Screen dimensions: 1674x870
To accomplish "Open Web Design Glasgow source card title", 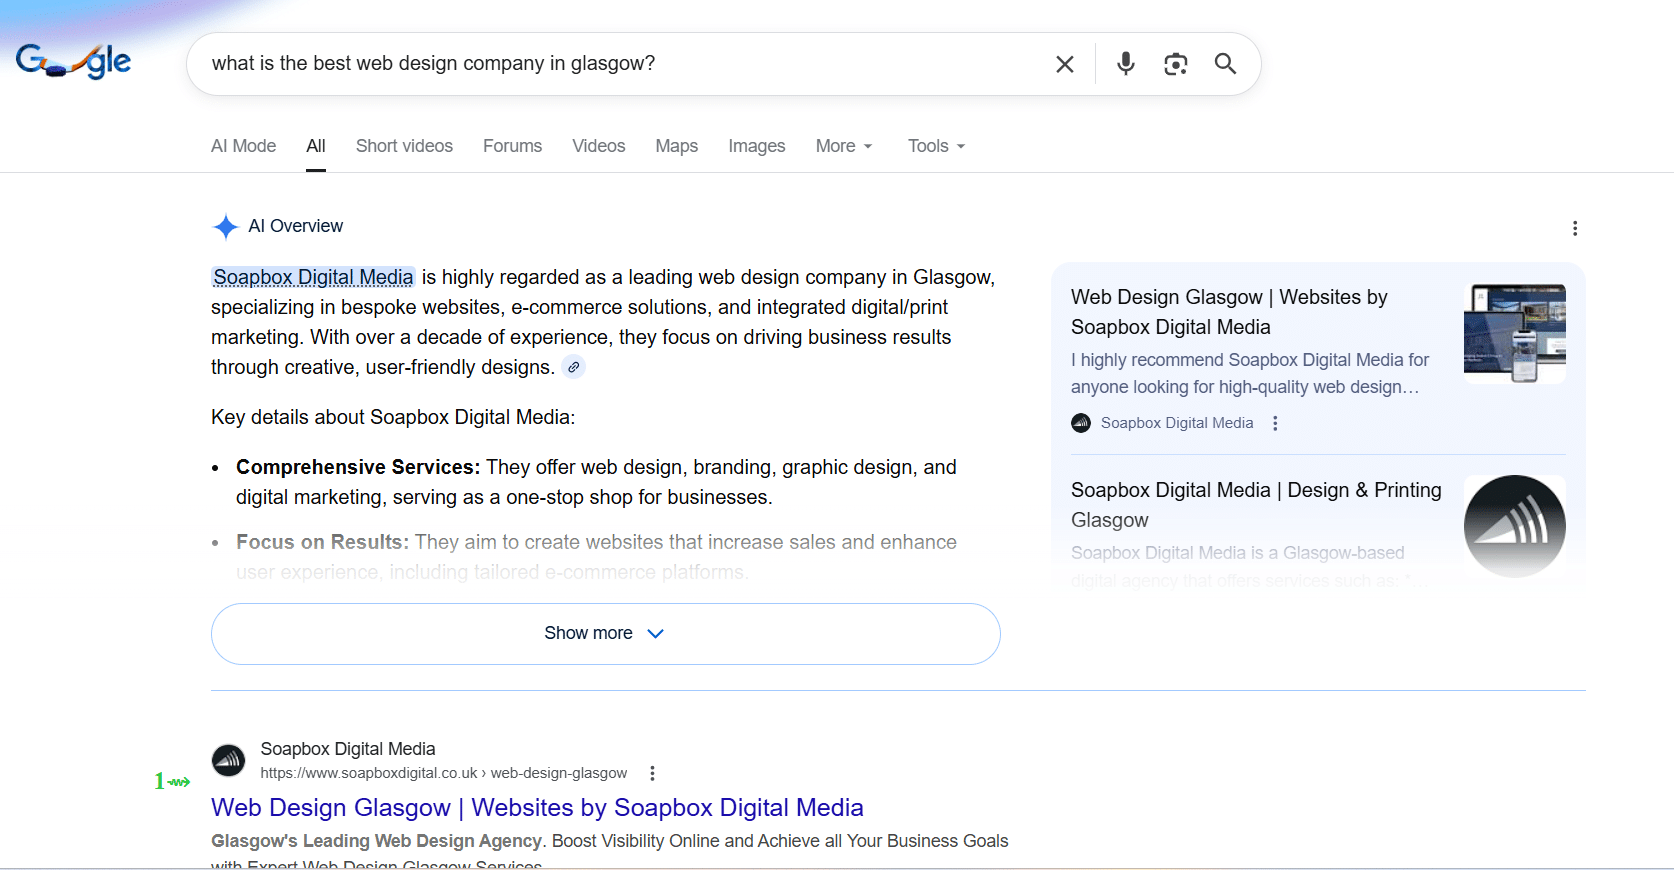I will [1229, 312].
